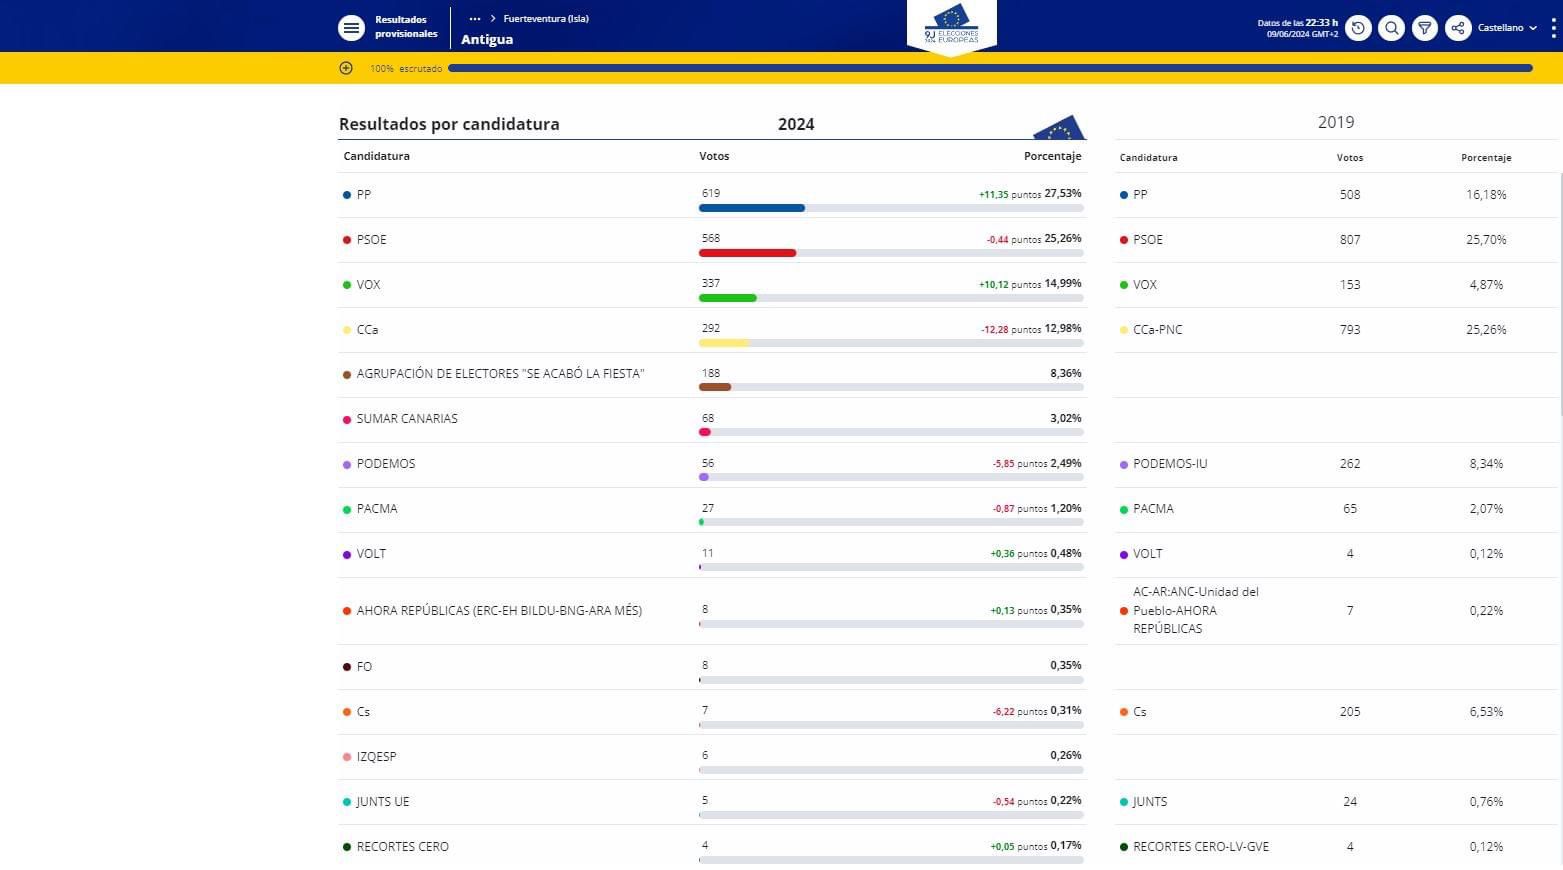Click the 2024 results heading

[x=796, y=124]
